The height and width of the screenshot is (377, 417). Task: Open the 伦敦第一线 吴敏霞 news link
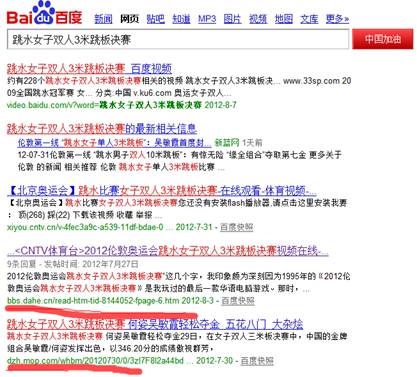pyautogui.click(x=114, y=143)
